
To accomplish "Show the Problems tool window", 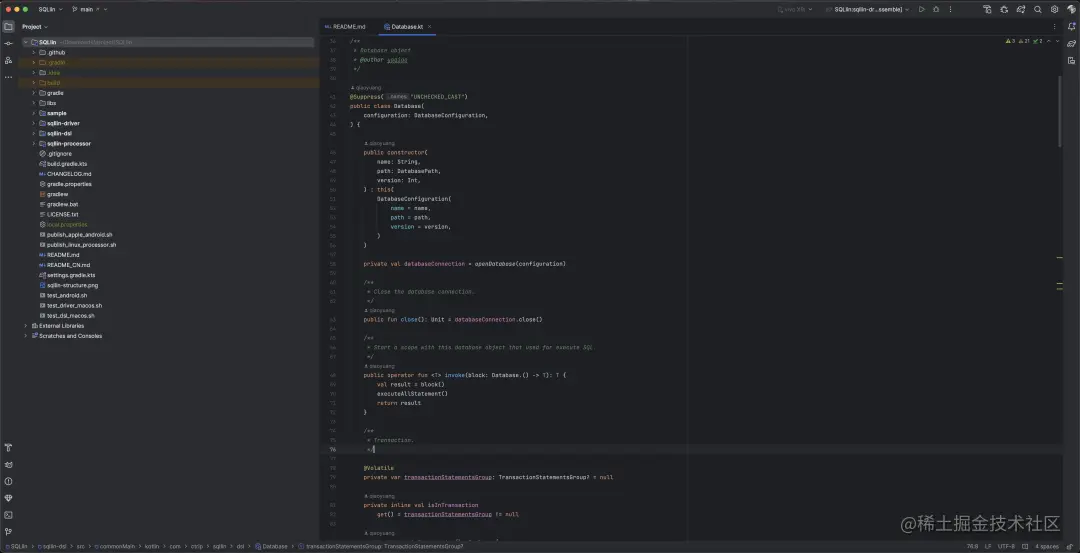I will (8, 481).
